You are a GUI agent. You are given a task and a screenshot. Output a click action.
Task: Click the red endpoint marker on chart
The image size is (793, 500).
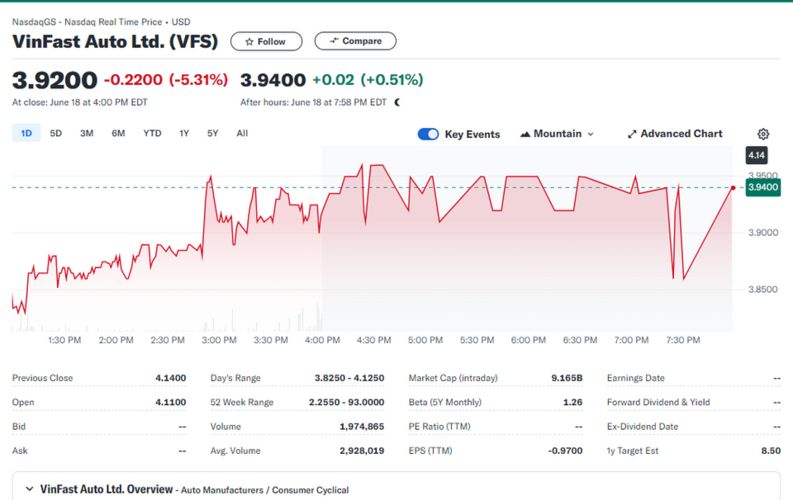tap(733, 188)
